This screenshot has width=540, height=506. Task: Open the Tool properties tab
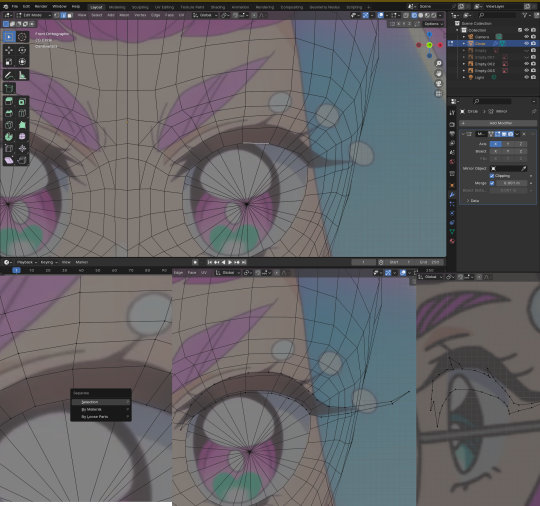(x=452, y=113)
